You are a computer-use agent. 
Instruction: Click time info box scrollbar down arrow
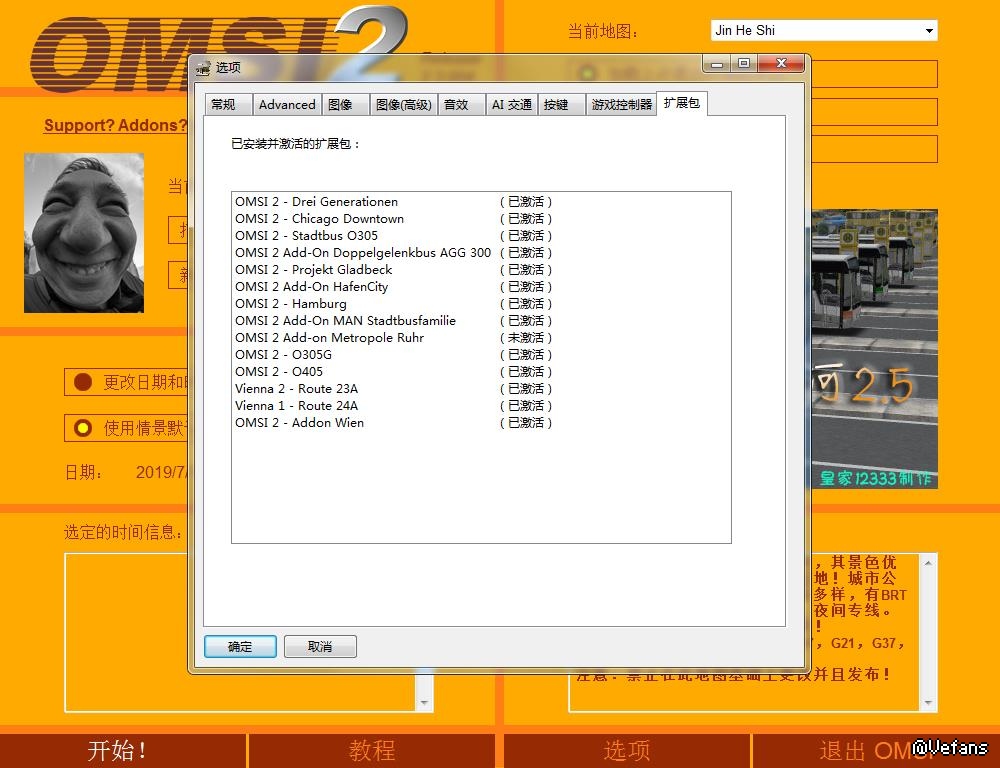(x=424, y=702)
